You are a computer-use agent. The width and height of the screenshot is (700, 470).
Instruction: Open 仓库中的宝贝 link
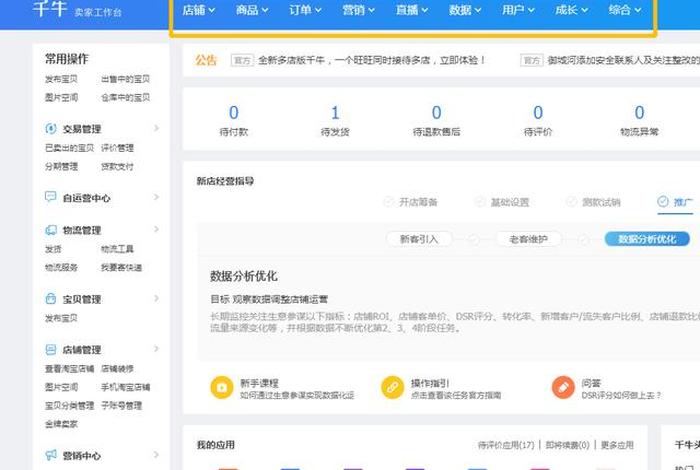tap(125, 97)
